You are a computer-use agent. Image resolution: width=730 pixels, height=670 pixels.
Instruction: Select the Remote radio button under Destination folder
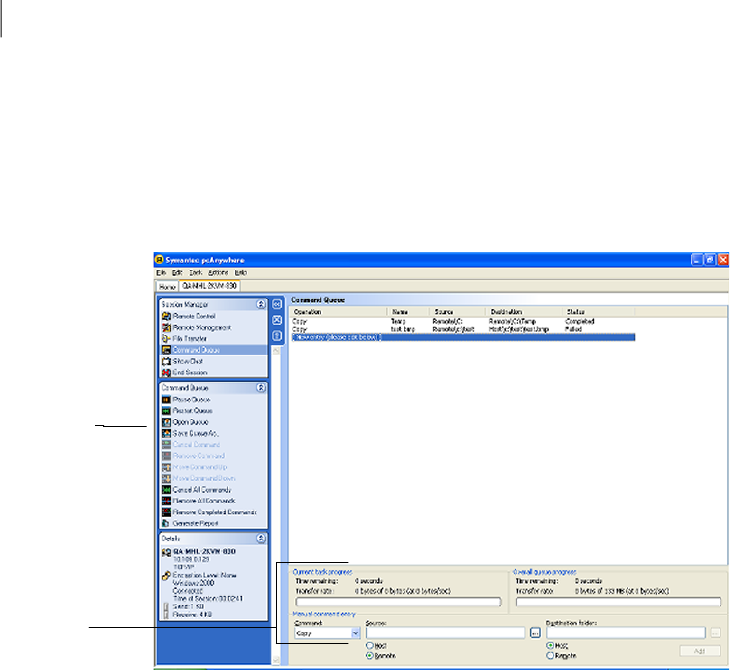pos(550,656)
